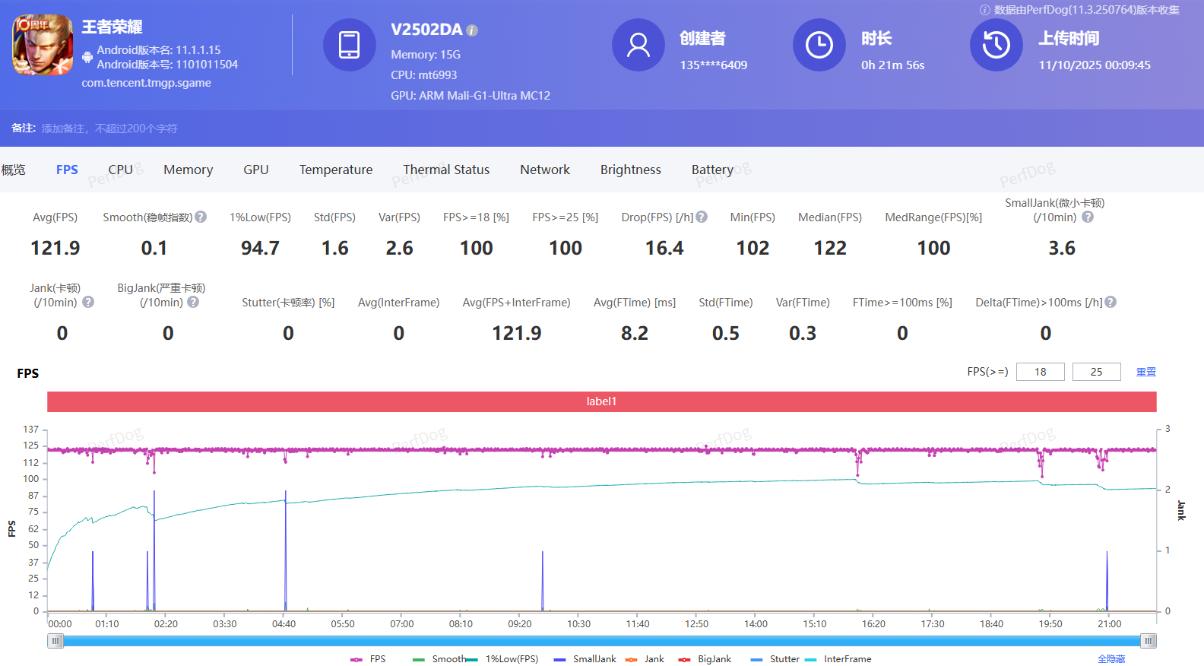
Task: Toggle SmallJank series in chart legend
Action: click(x=585, y=659)
